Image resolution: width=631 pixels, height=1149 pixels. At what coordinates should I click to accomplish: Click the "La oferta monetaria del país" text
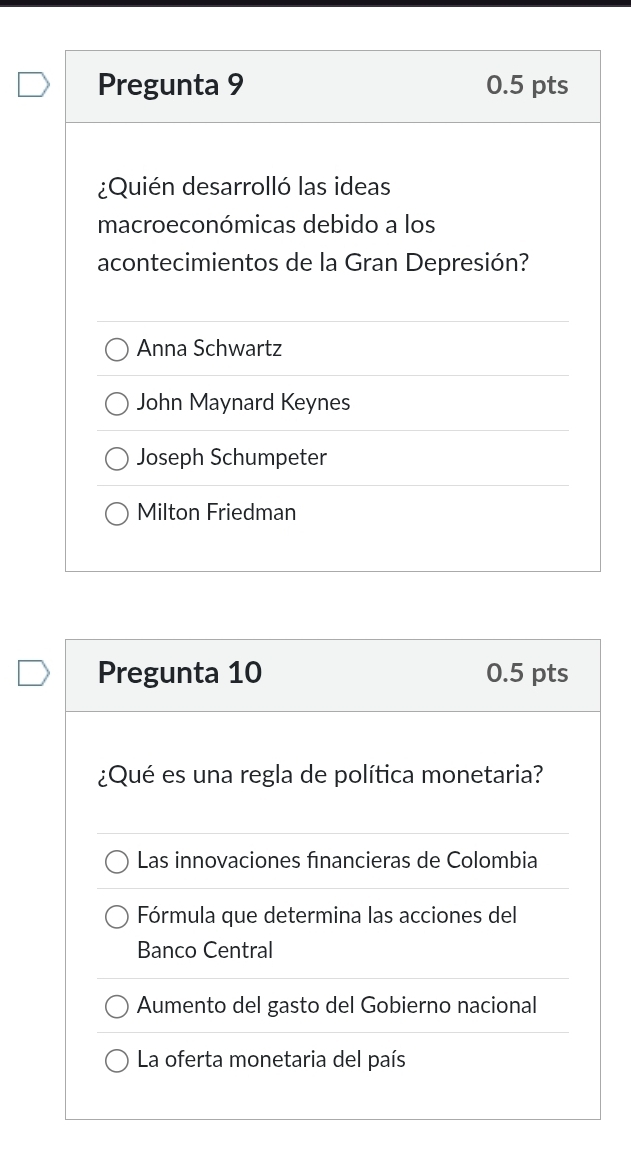point(271,1060)
